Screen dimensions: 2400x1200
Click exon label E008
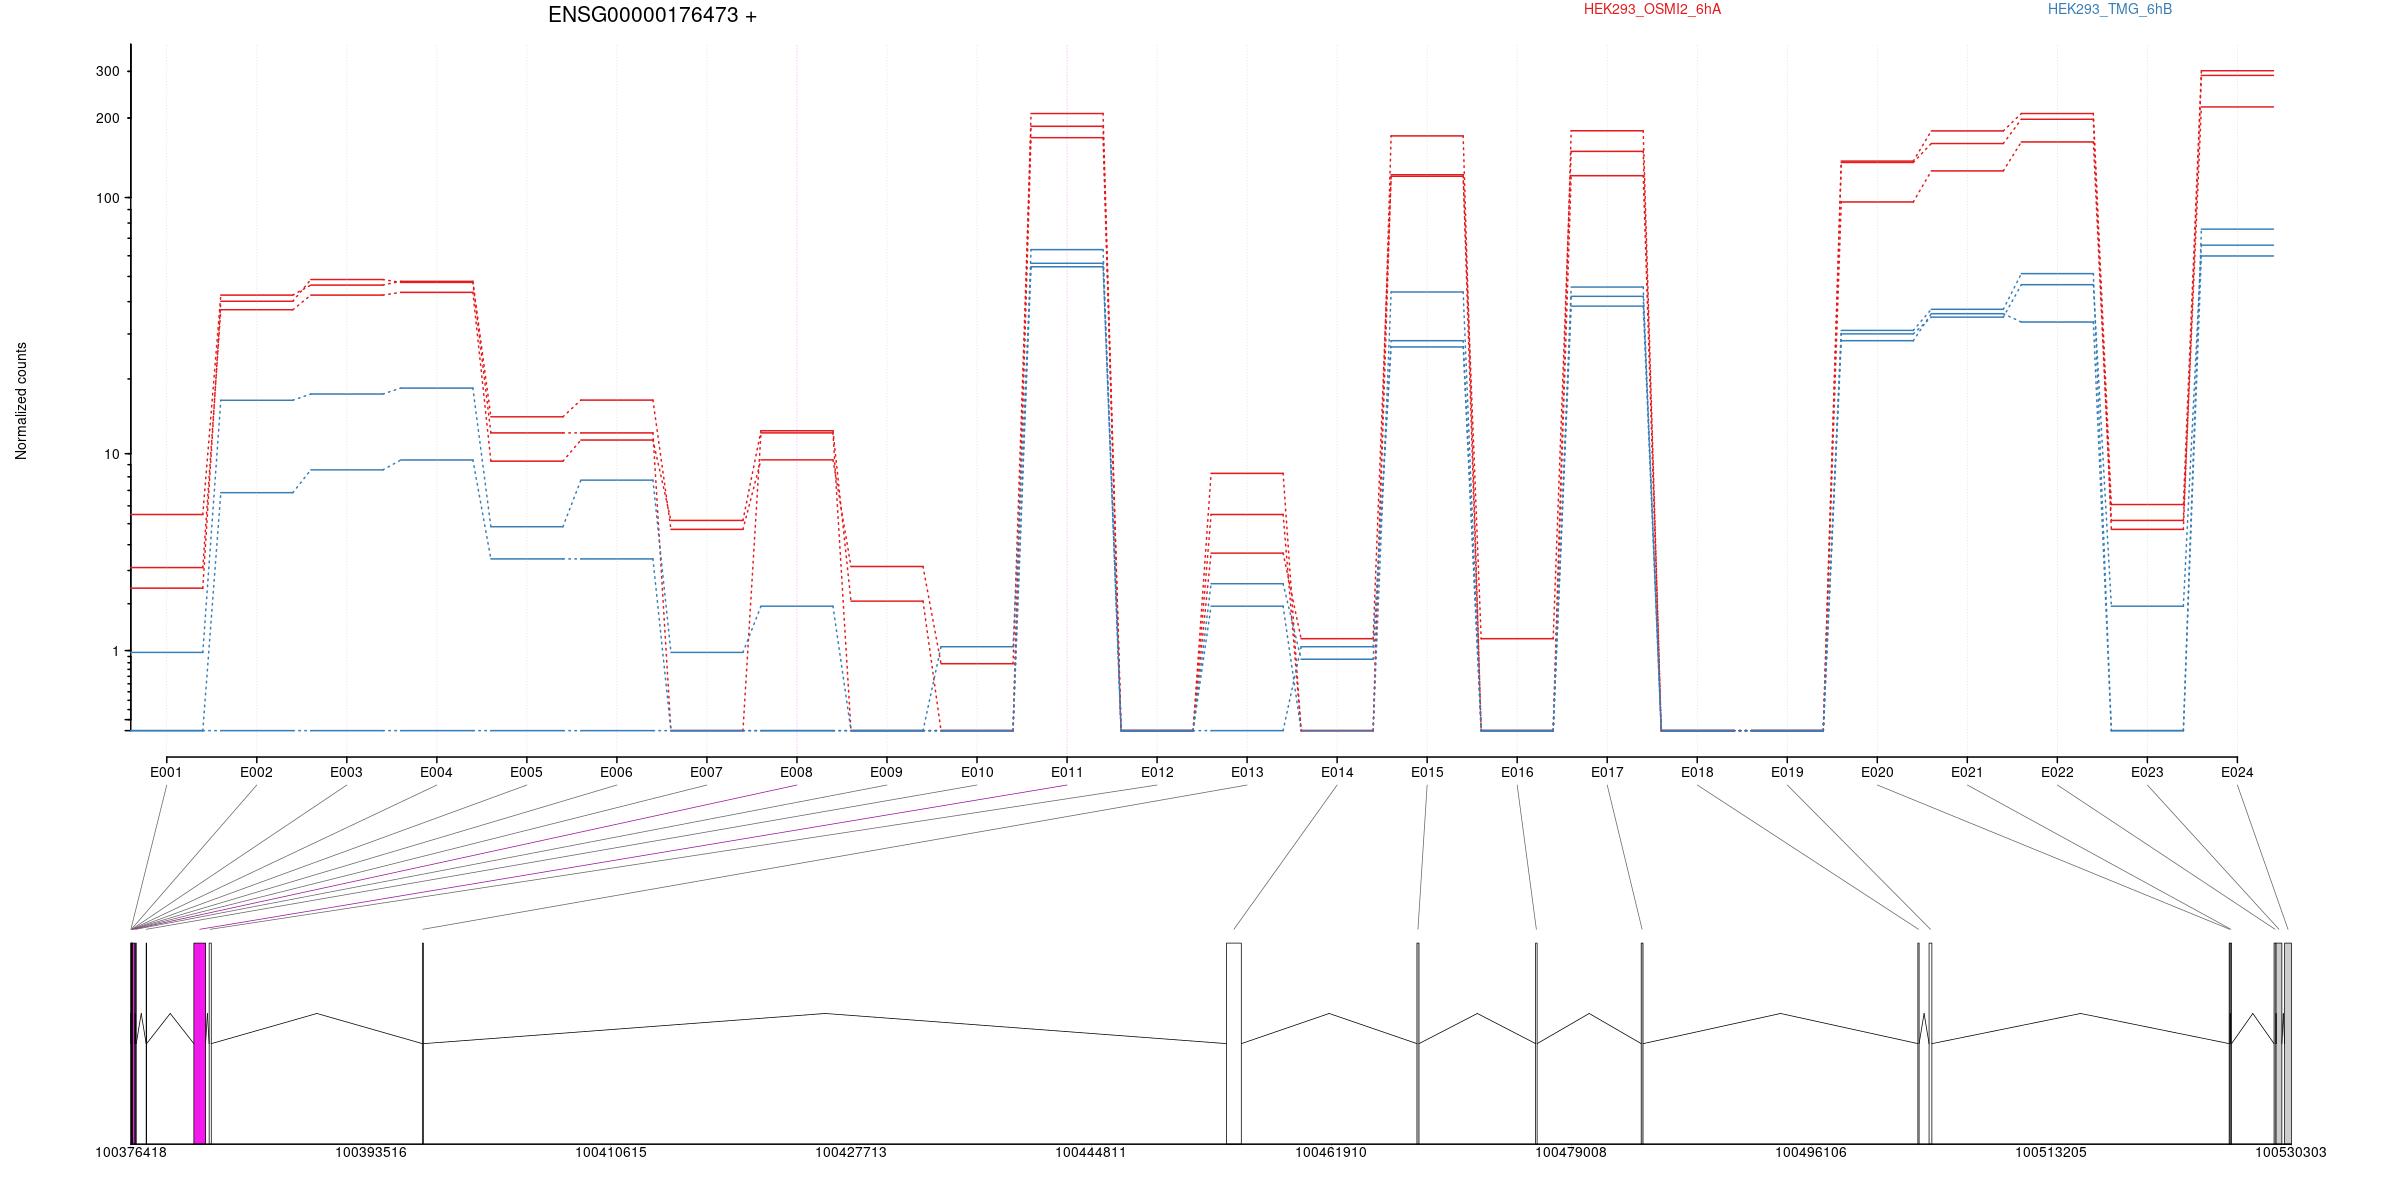coord(796,772)
